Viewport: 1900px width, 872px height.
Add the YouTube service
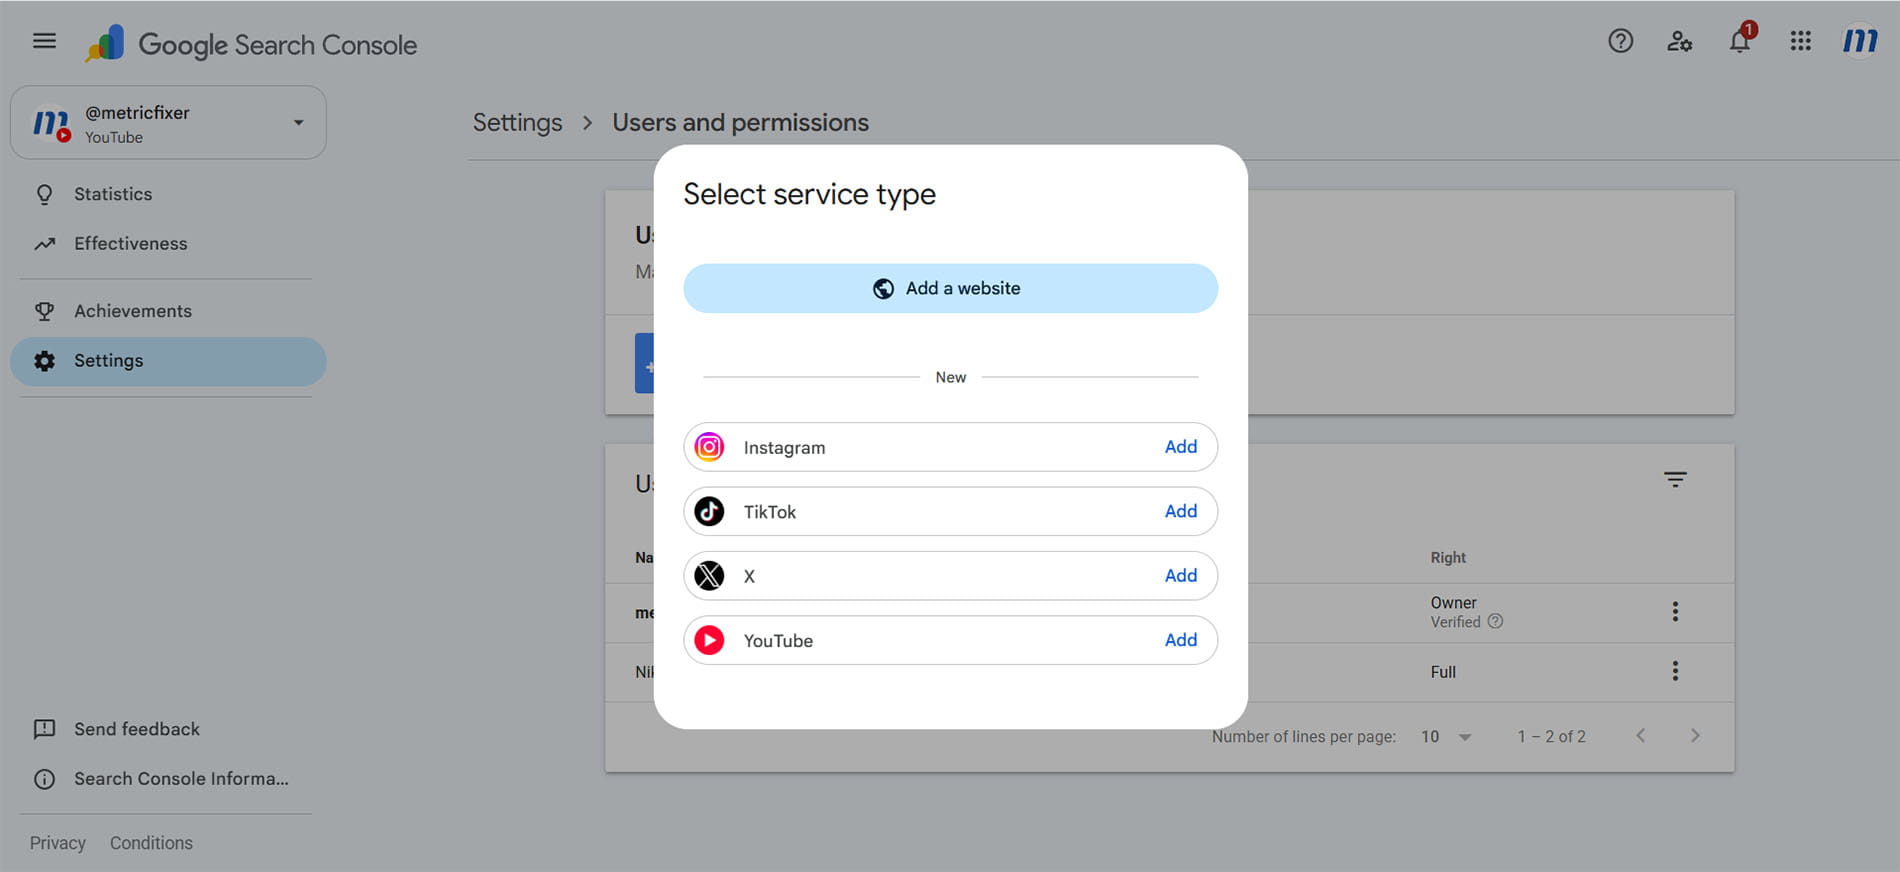point(1180,640)
